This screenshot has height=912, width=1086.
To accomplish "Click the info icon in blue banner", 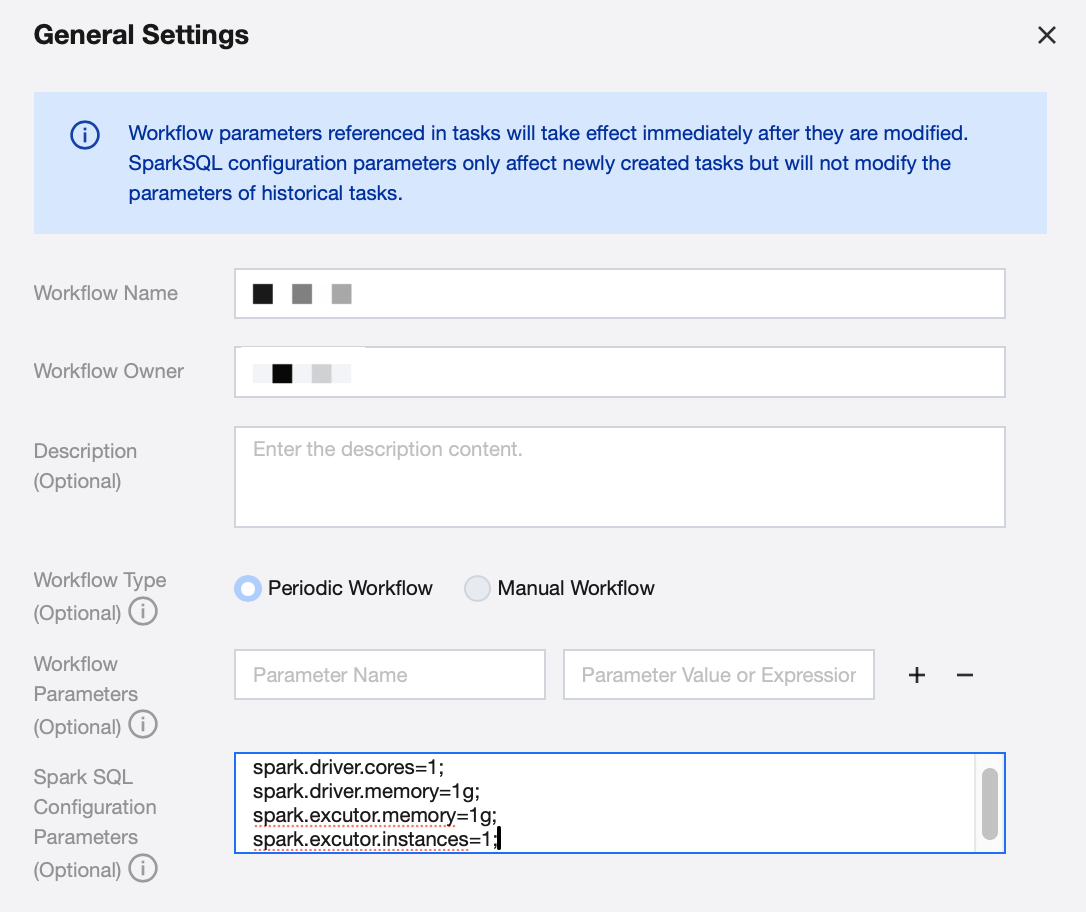I will point(85,135).
